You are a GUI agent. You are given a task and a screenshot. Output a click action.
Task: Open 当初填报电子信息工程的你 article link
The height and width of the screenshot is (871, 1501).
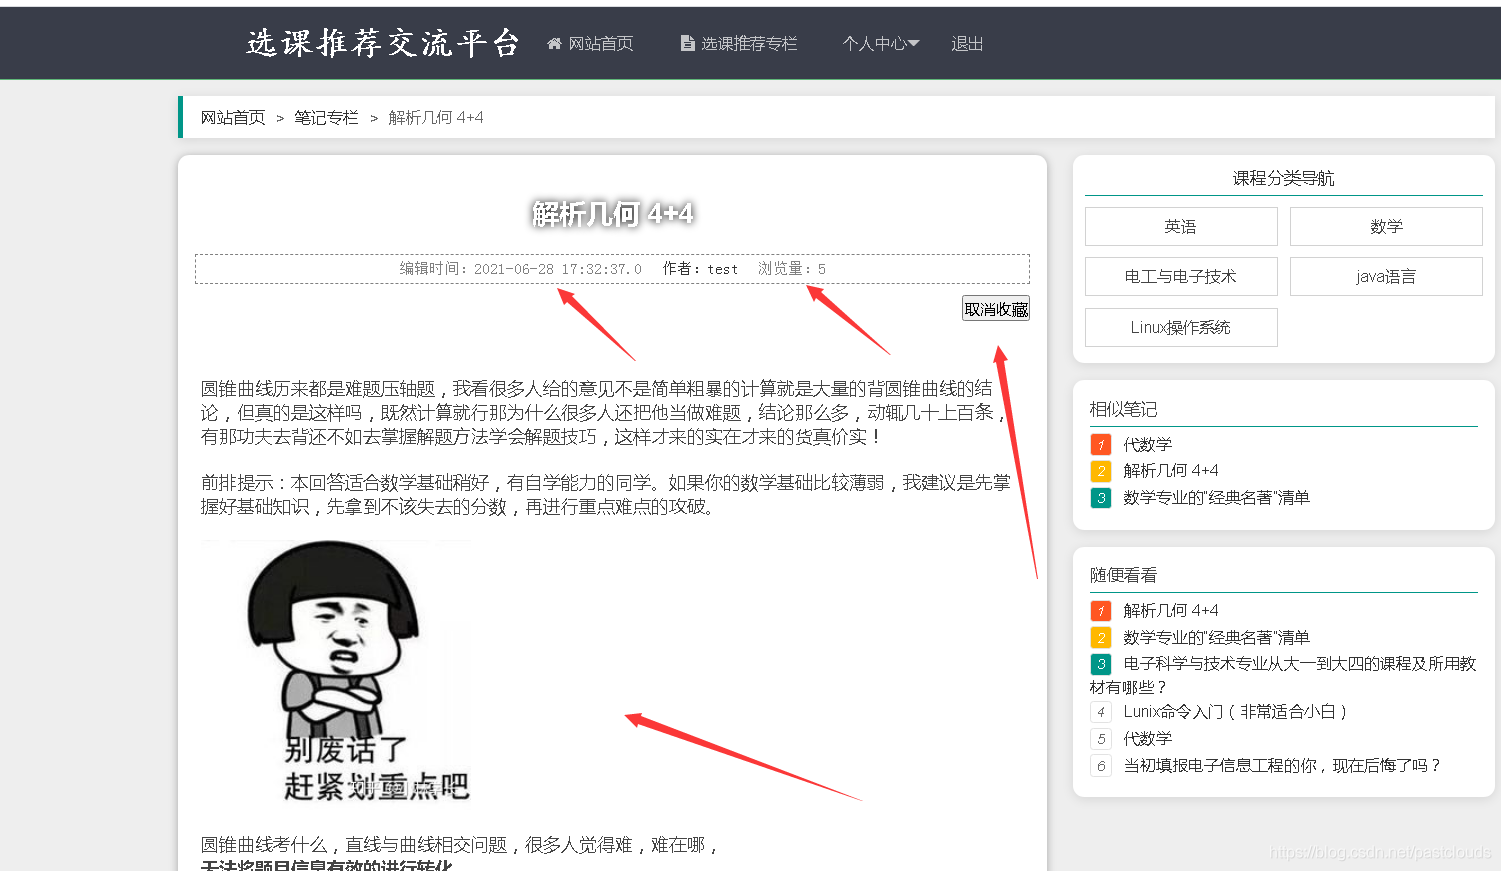[x=1282, y=765]
